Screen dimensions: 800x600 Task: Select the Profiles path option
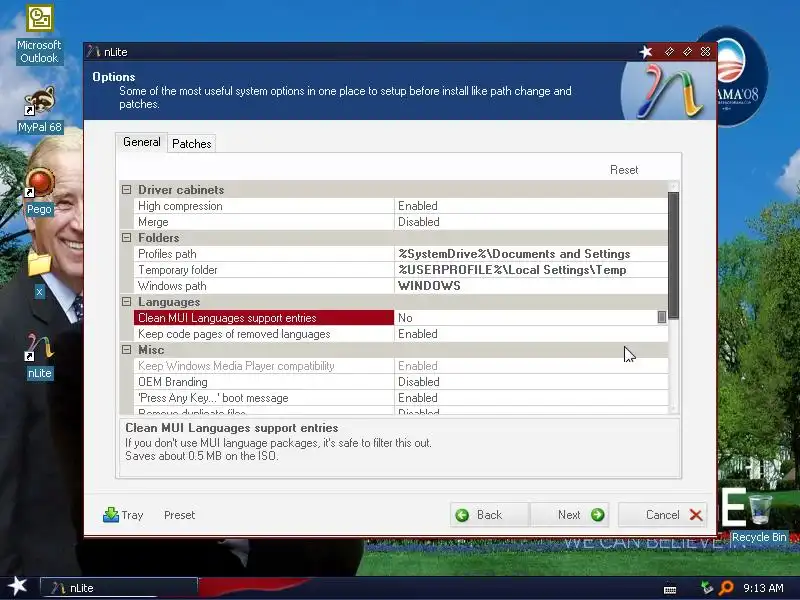pos(264,254)
